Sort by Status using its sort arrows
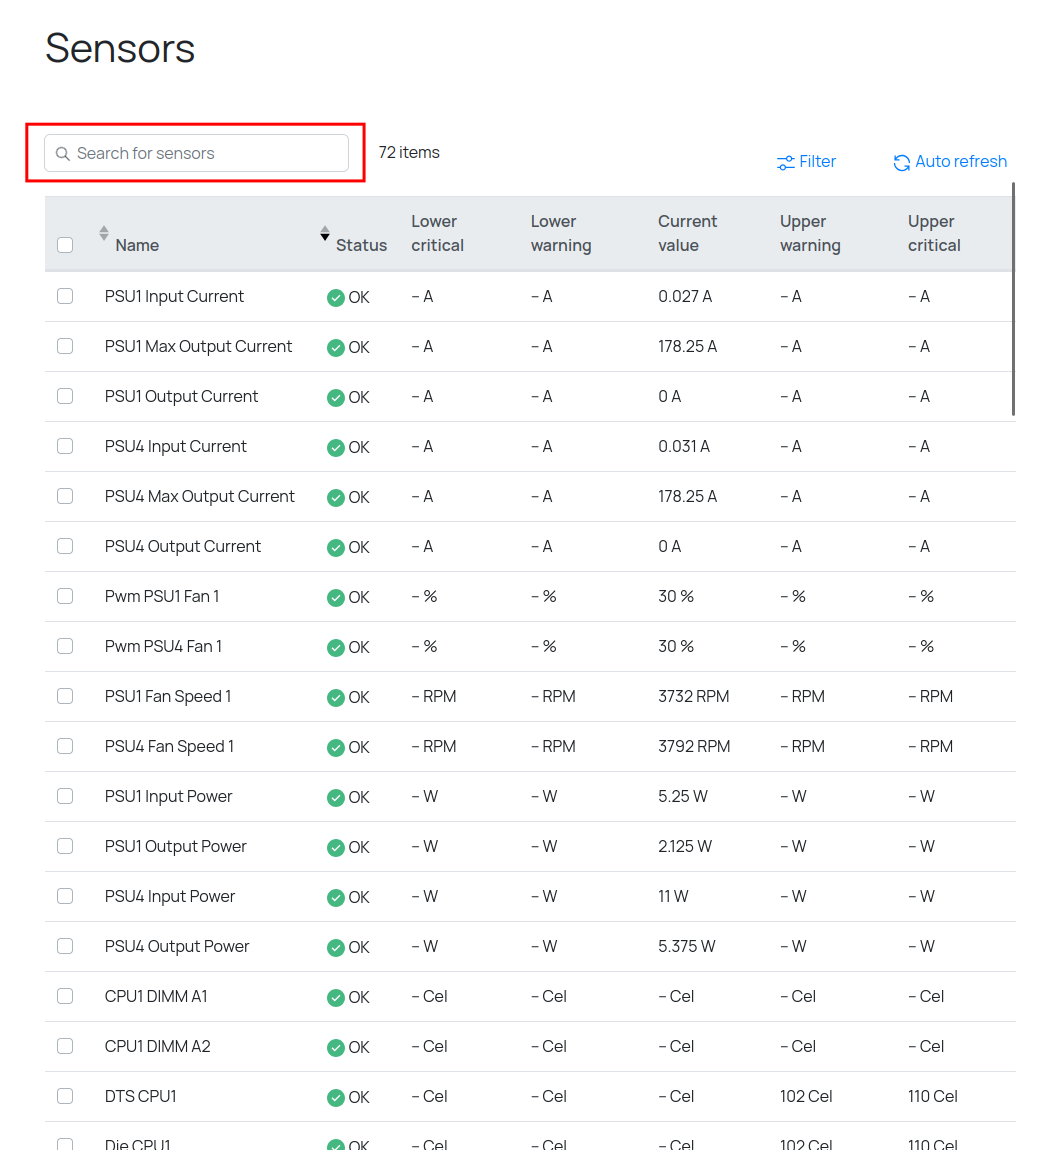The image size is (1042, 1173). click(x=325, y=233)
